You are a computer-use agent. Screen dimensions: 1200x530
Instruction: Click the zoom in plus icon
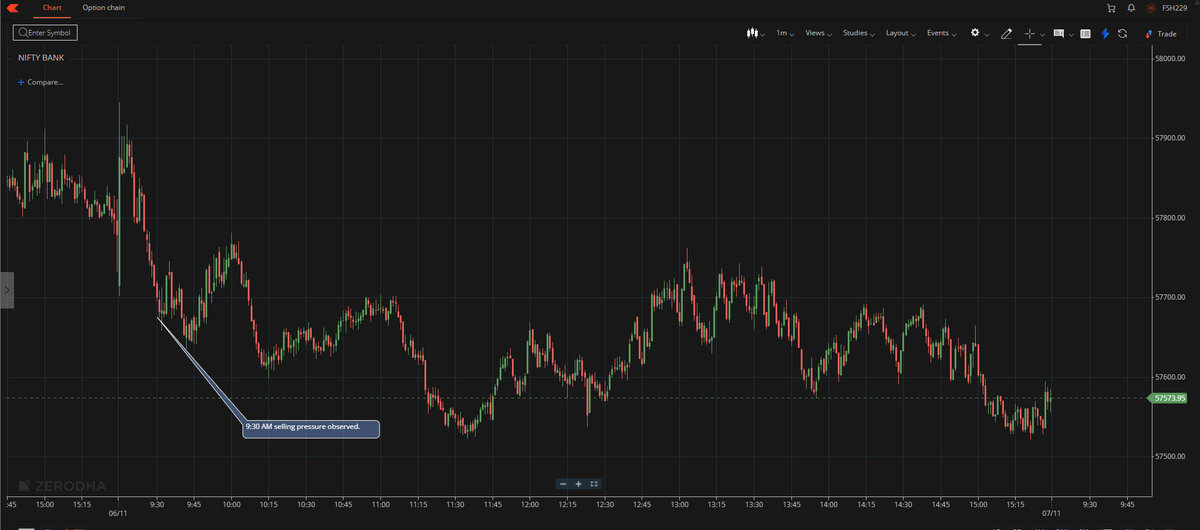[578, 483]
